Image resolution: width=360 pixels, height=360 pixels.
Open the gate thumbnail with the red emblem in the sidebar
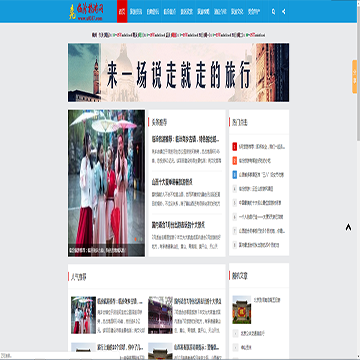click(x=242, y=310)
